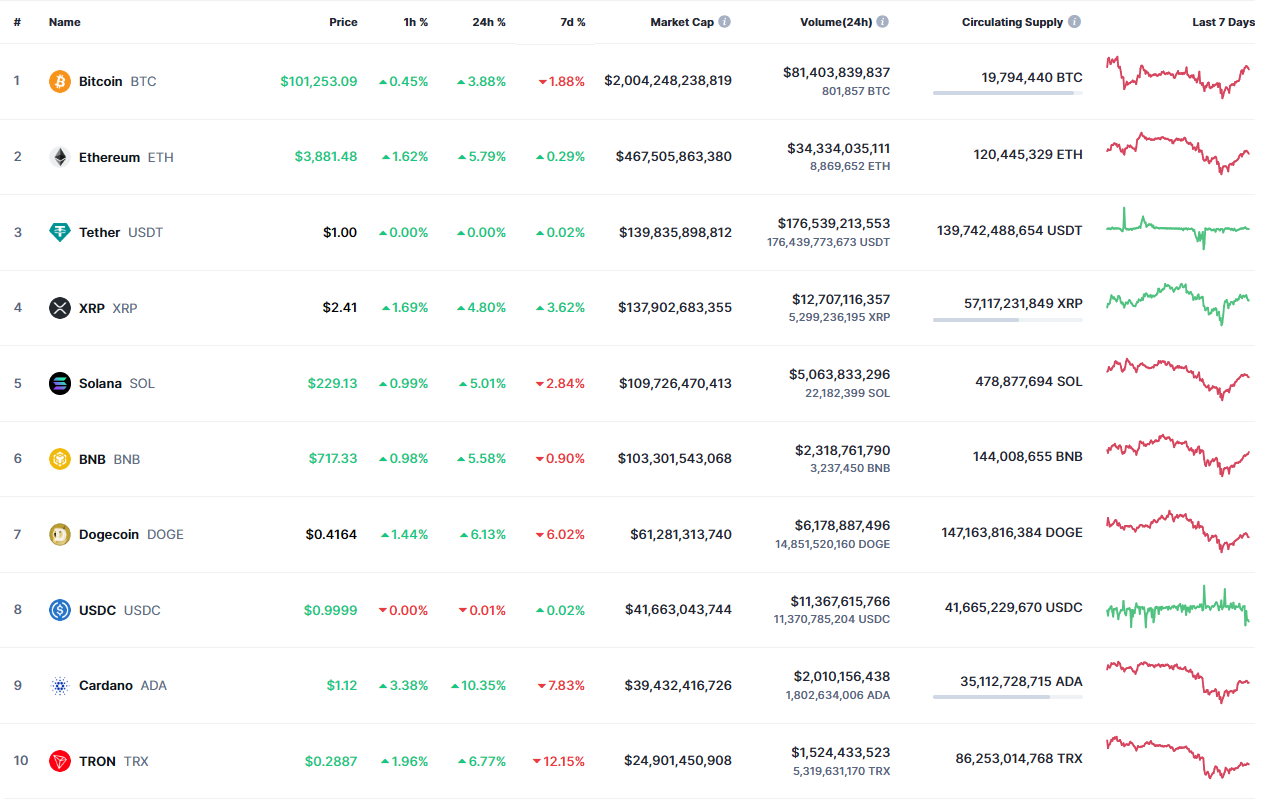The height and width of the screenshot is (802, 1266).
Task: Click the Volume(24h) info icon
Action: coord(883,22)
